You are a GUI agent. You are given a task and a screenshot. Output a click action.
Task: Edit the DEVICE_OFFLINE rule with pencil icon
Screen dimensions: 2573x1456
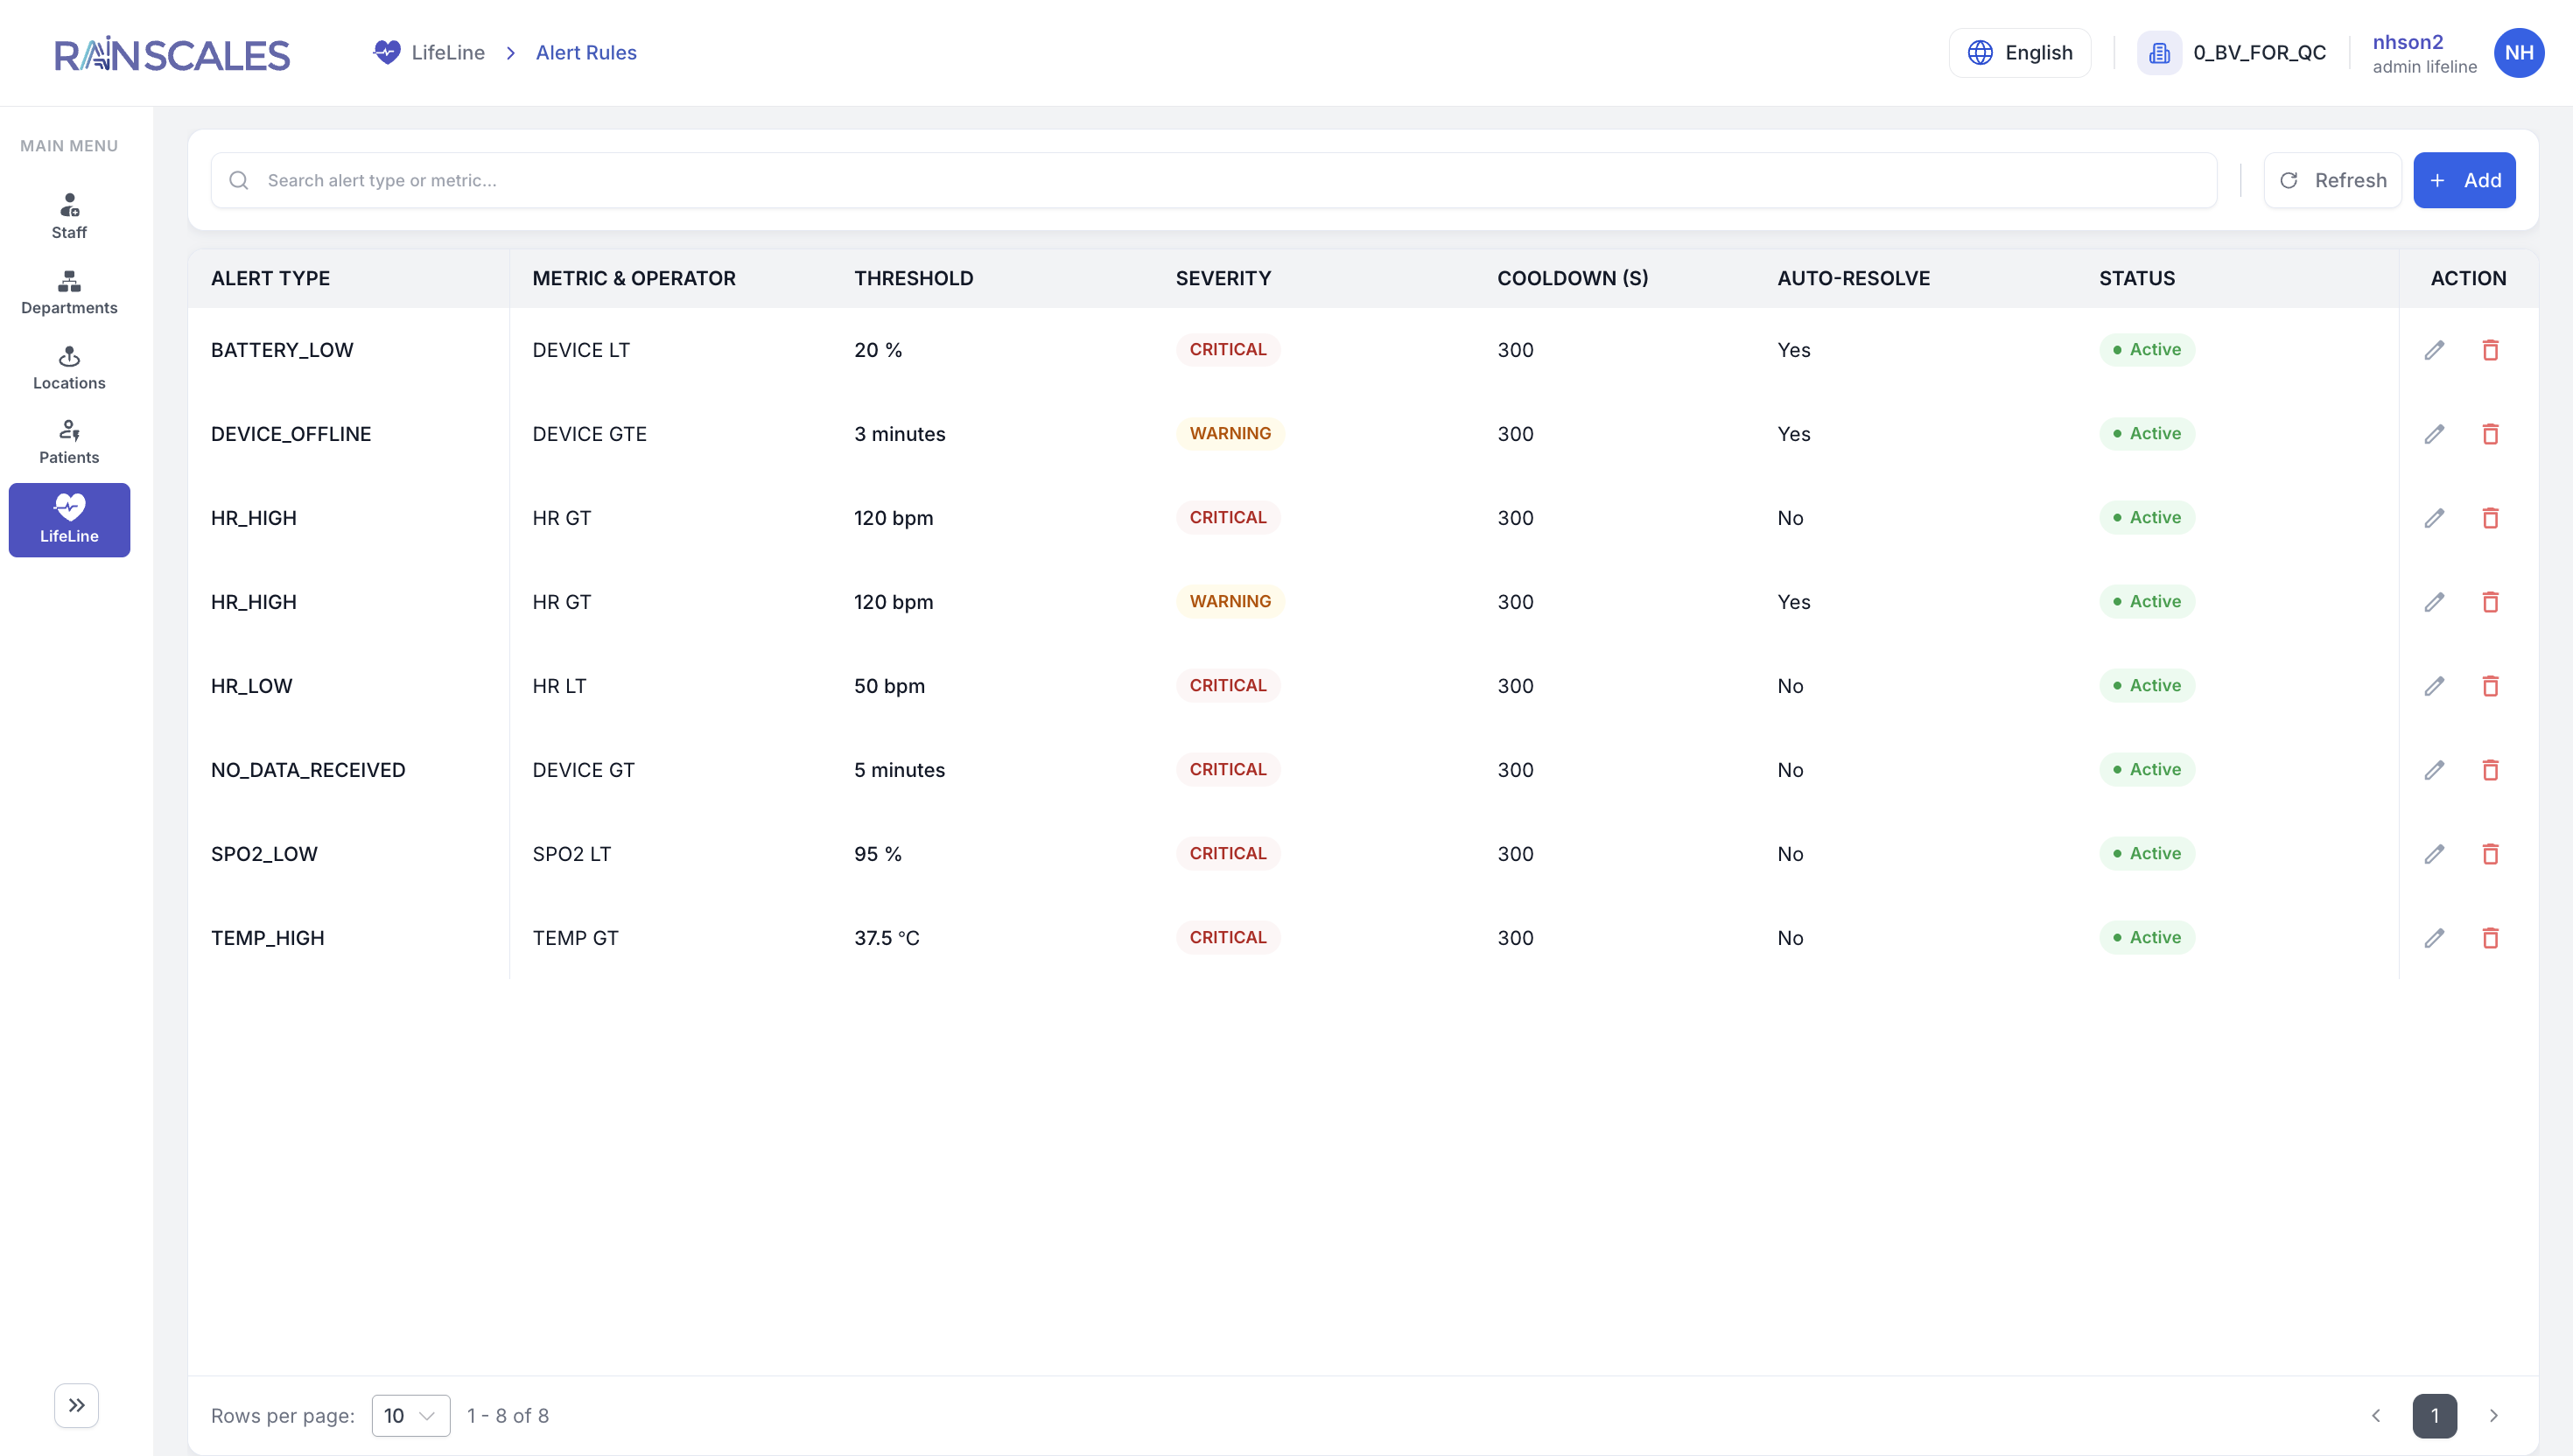[2434, 434]
